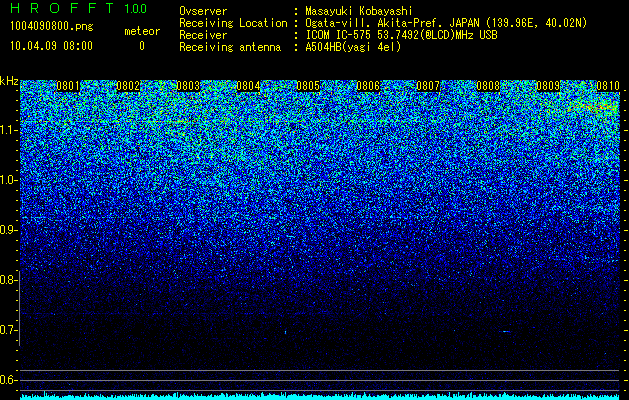Click the 0803 time marker
The width and height of the screenshot is (629, 400).
coord(188,86)
